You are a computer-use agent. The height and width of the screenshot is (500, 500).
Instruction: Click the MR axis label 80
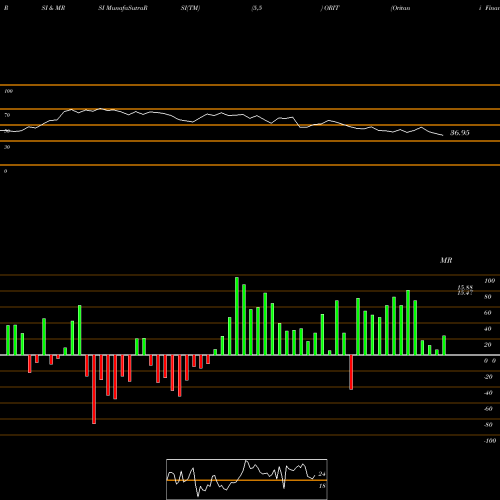(488, 297)
